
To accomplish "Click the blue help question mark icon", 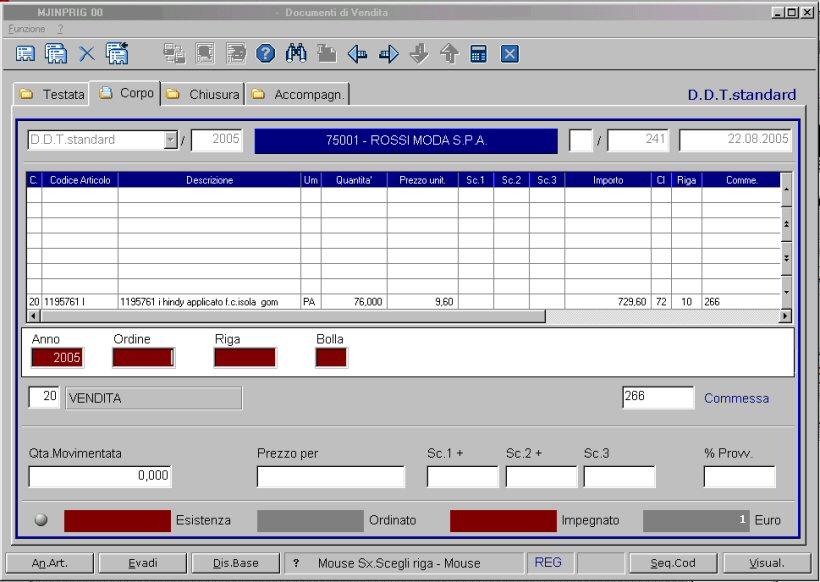I will pyautogui.click(x=265, y=54).
